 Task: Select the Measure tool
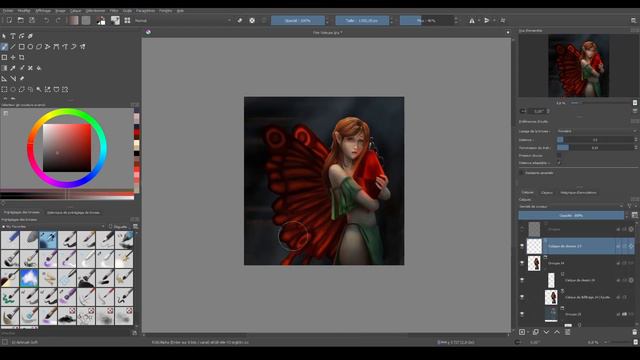(13, 78)
